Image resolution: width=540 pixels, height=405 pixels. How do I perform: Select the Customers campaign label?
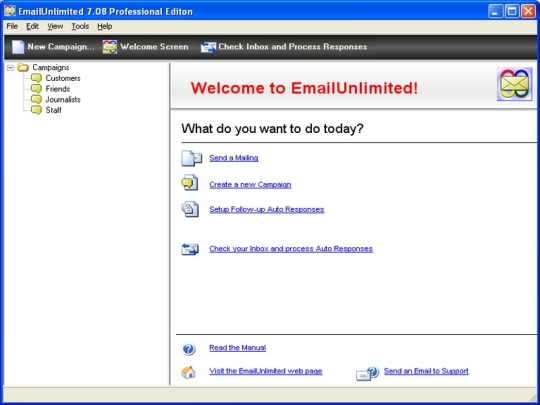(63, 78)
